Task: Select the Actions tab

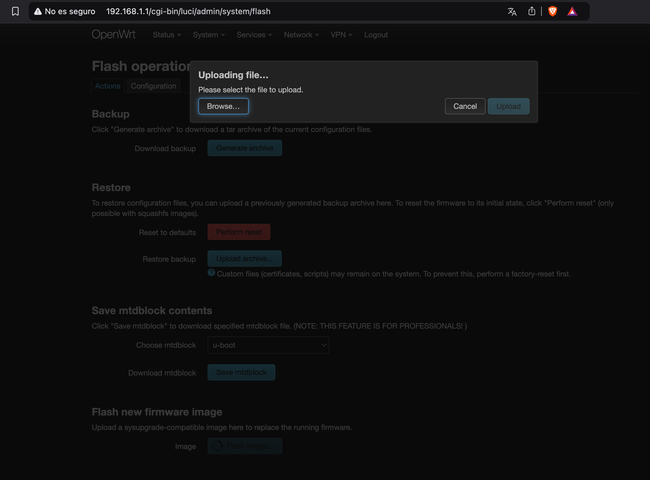Action: (107, 87)
